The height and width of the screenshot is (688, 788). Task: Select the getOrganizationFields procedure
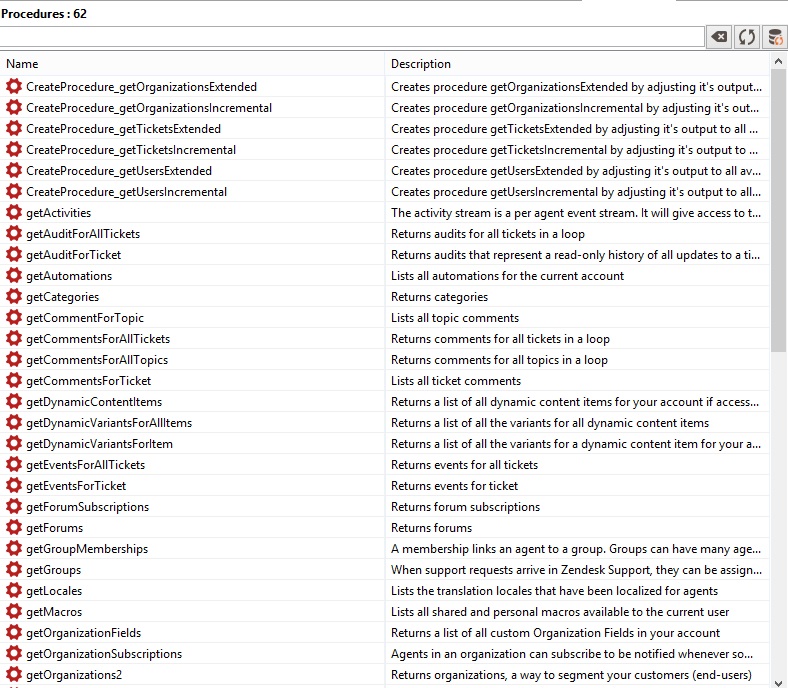tap(84, 633)
